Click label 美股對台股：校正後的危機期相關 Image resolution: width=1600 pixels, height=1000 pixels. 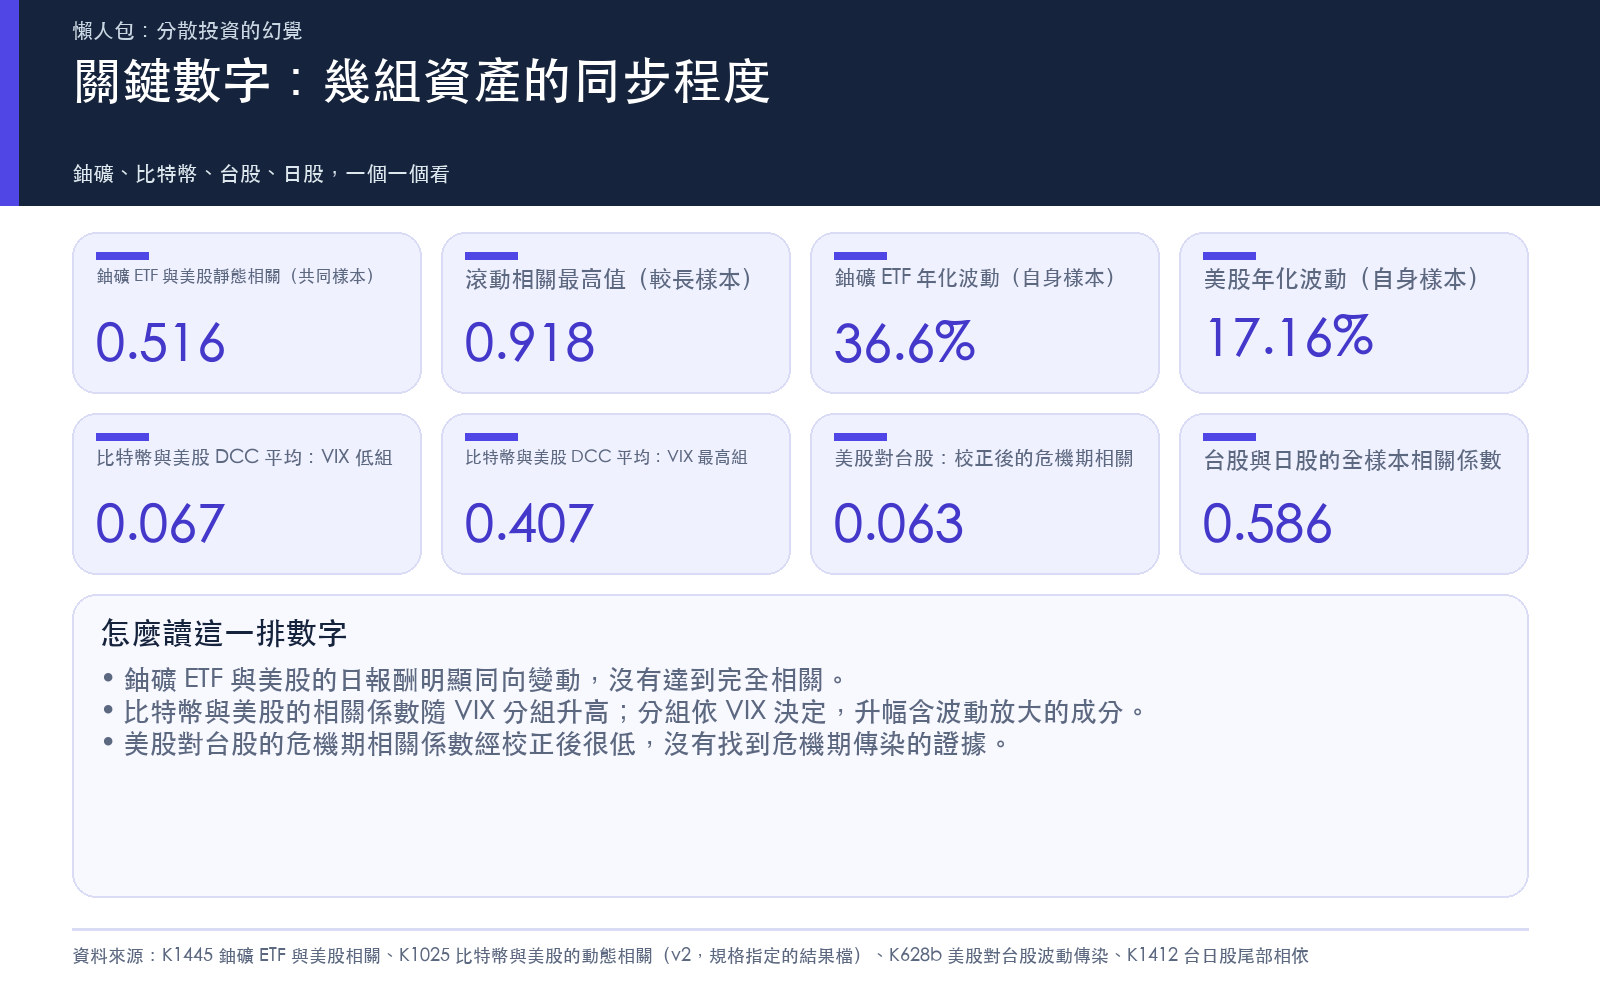(x=984, y=458)
